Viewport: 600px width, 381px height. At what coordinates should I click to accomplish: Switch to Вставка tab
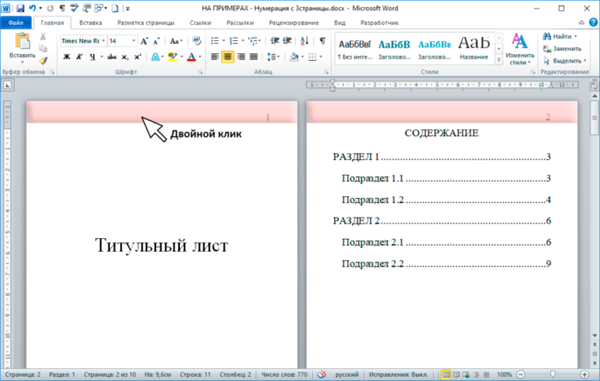(91, 23)
